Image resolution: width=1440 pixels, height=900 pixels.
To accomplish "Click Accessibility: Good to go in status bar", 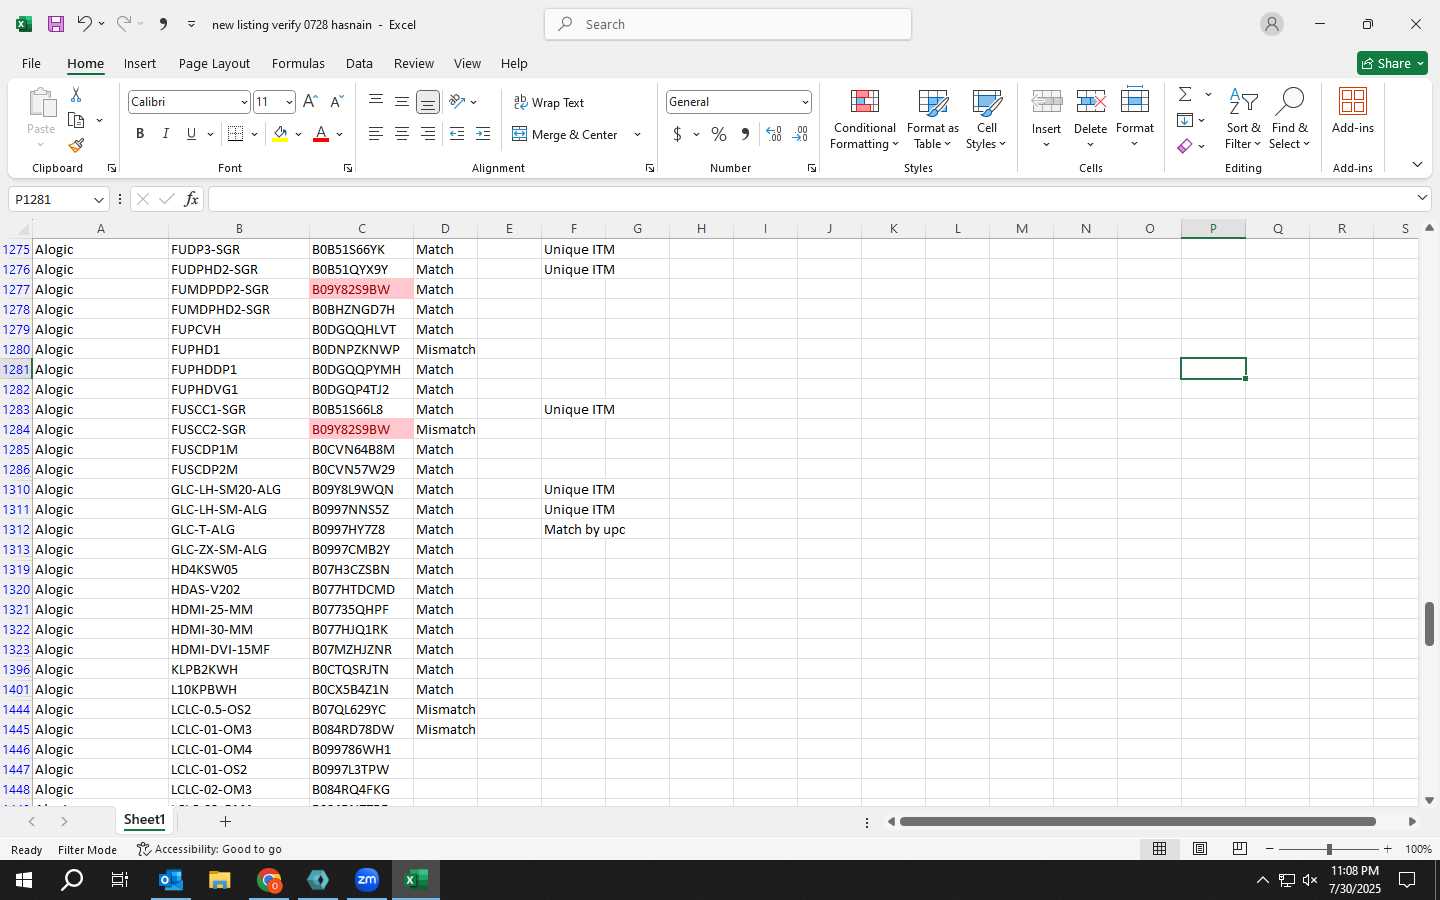I will [x=209, y=849].
